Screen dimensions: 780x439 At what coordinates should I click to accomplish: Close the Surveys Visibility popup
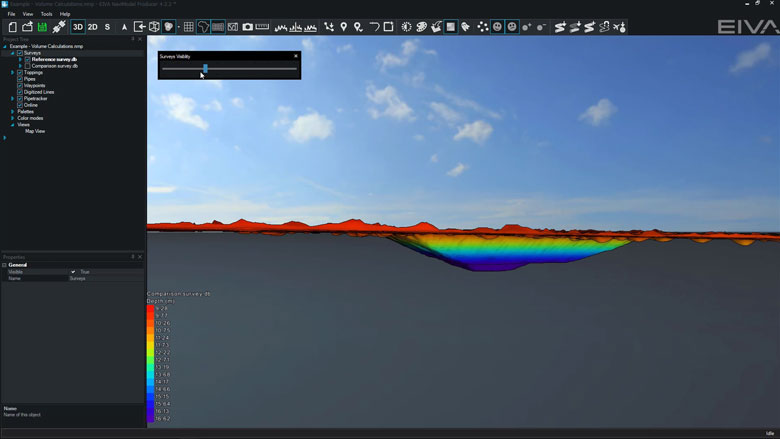296,56
